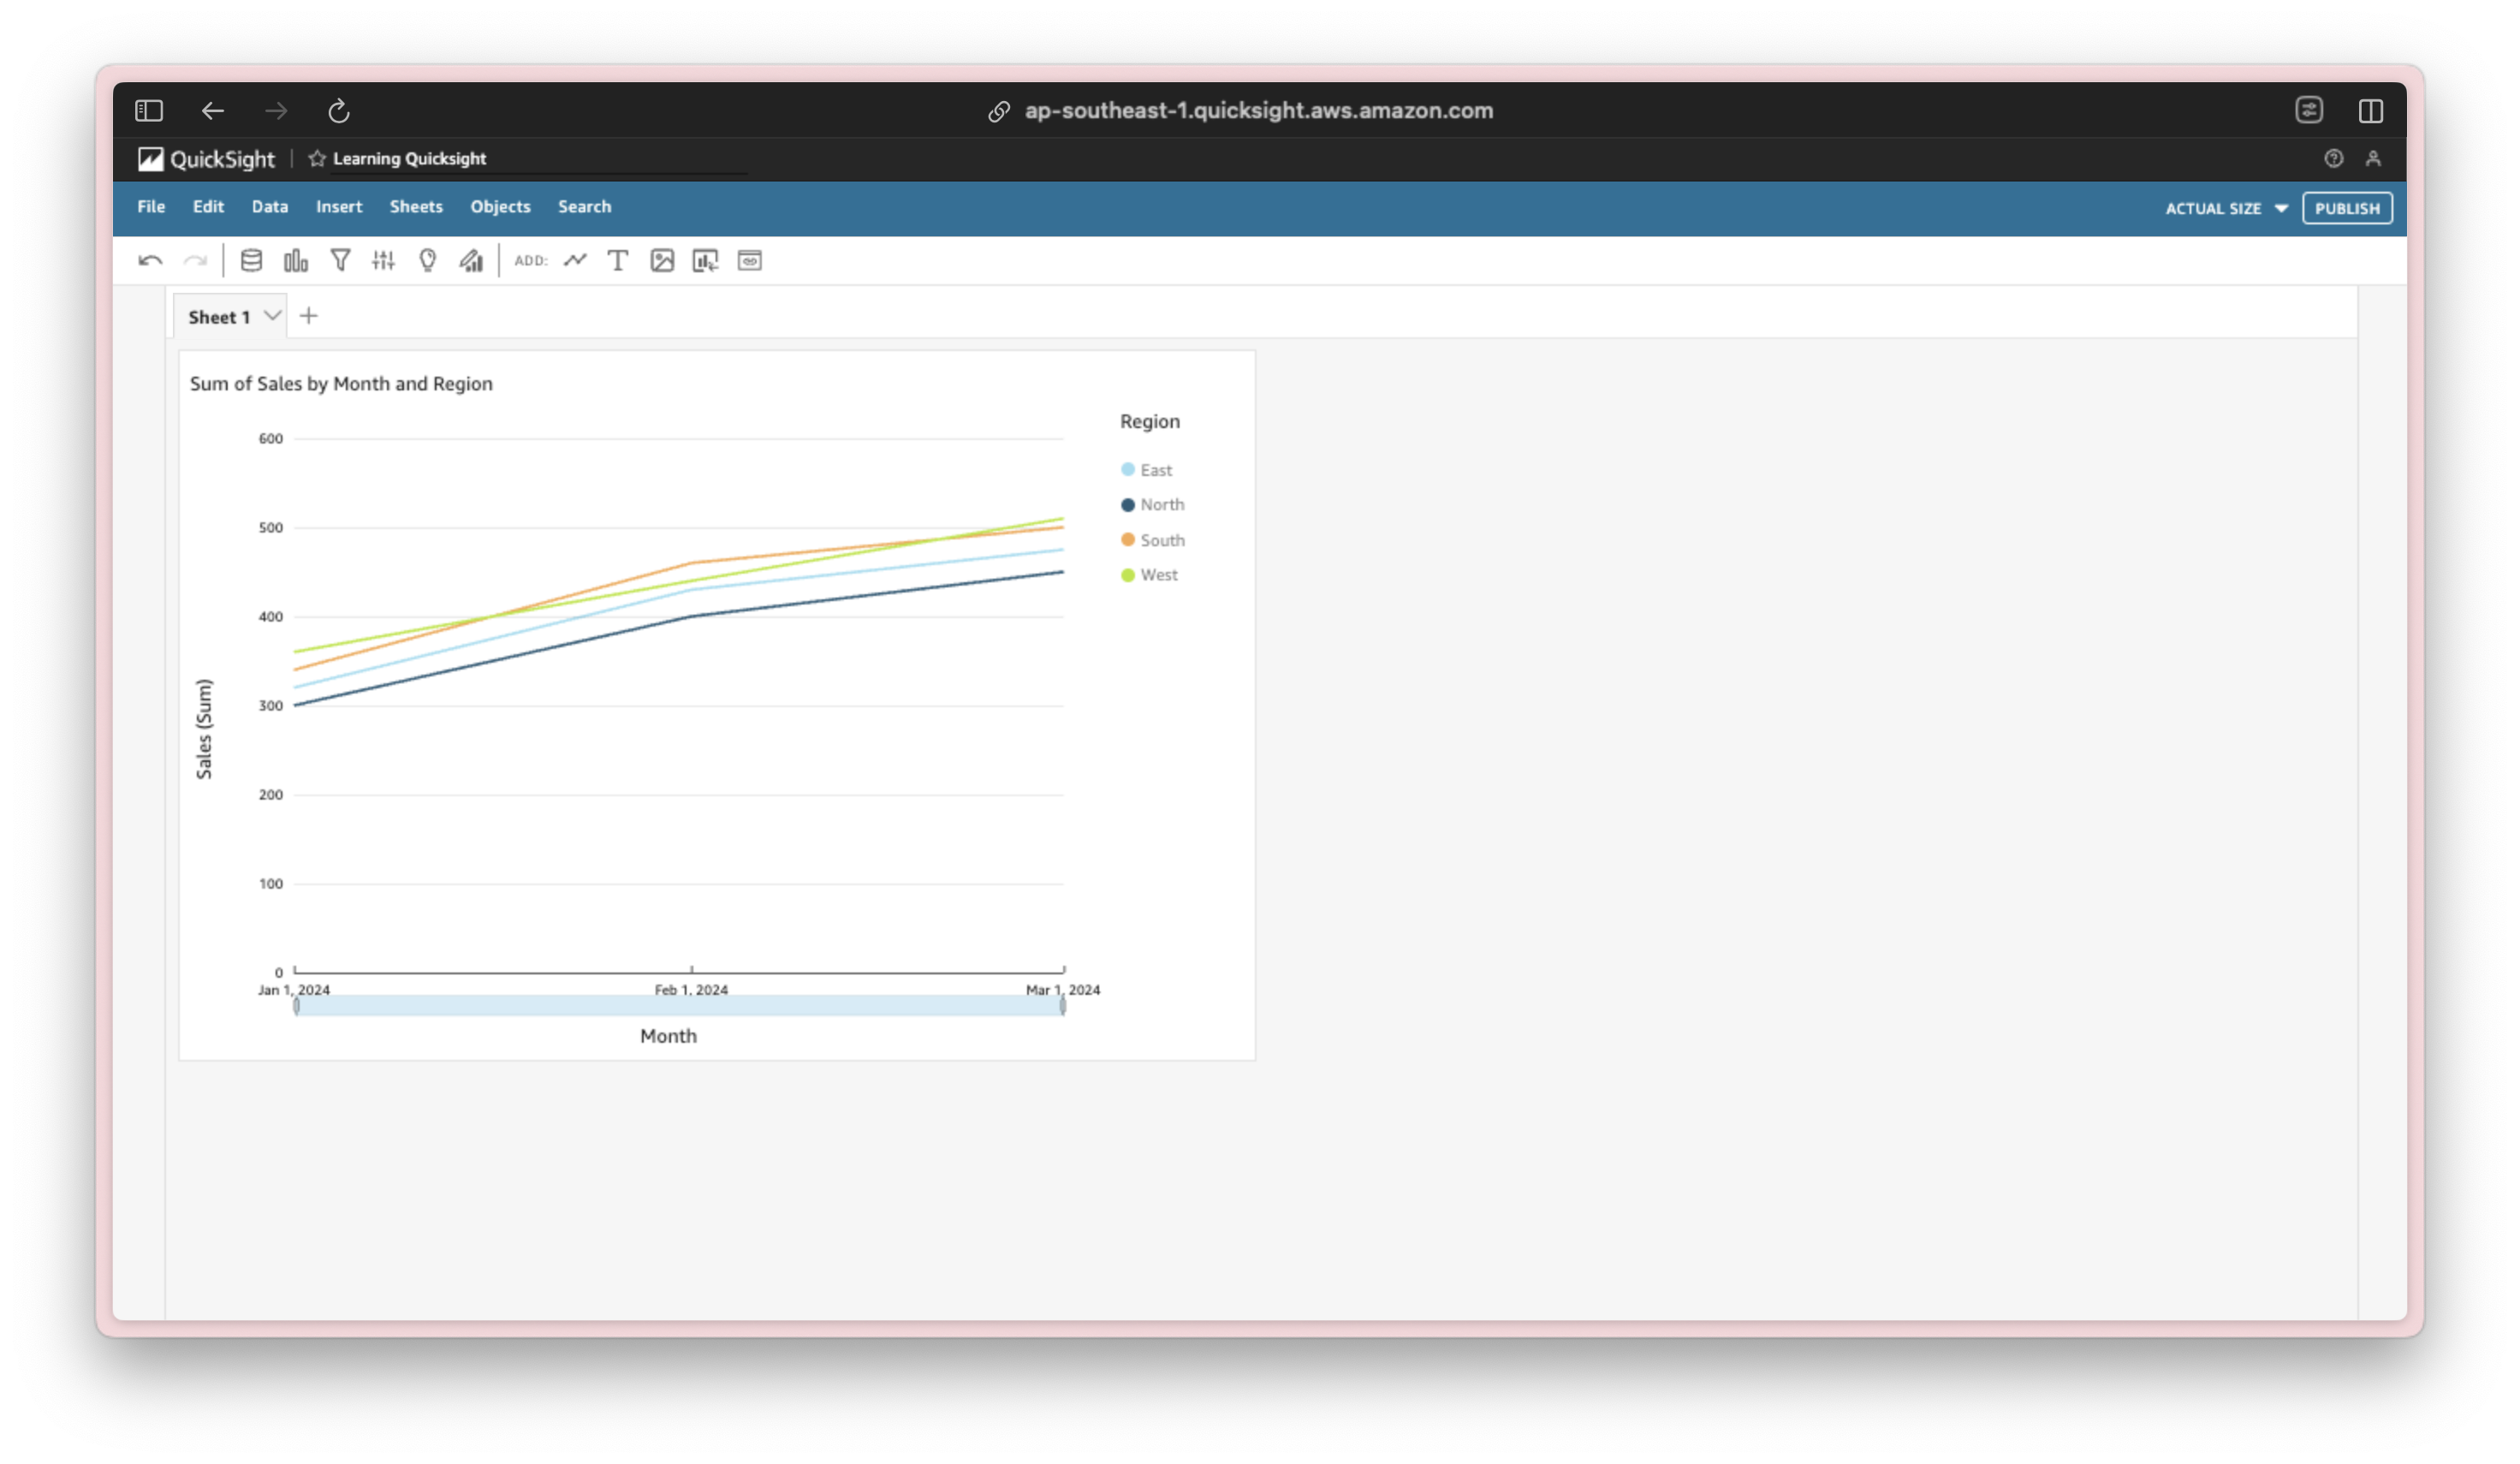The image size is (2520, 1464).
Task: Open the Insert menu
Action: 339,207
